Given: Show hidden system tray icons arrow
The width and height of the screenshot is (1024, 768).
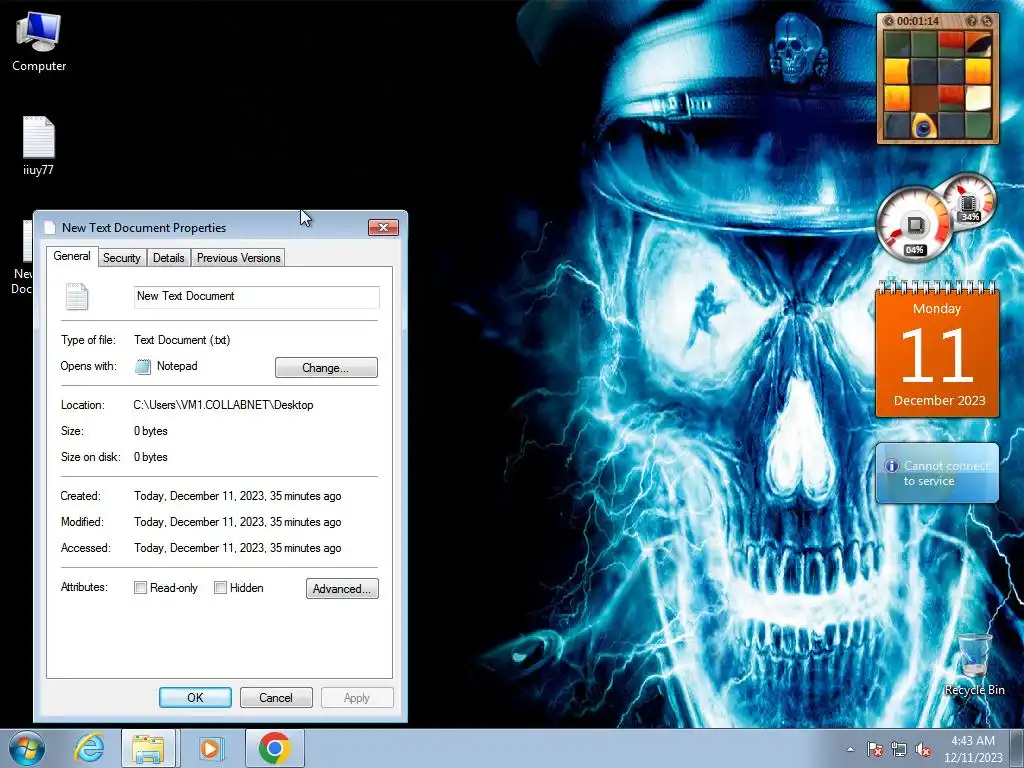Looking at the screenshot, I should (850, 749).
